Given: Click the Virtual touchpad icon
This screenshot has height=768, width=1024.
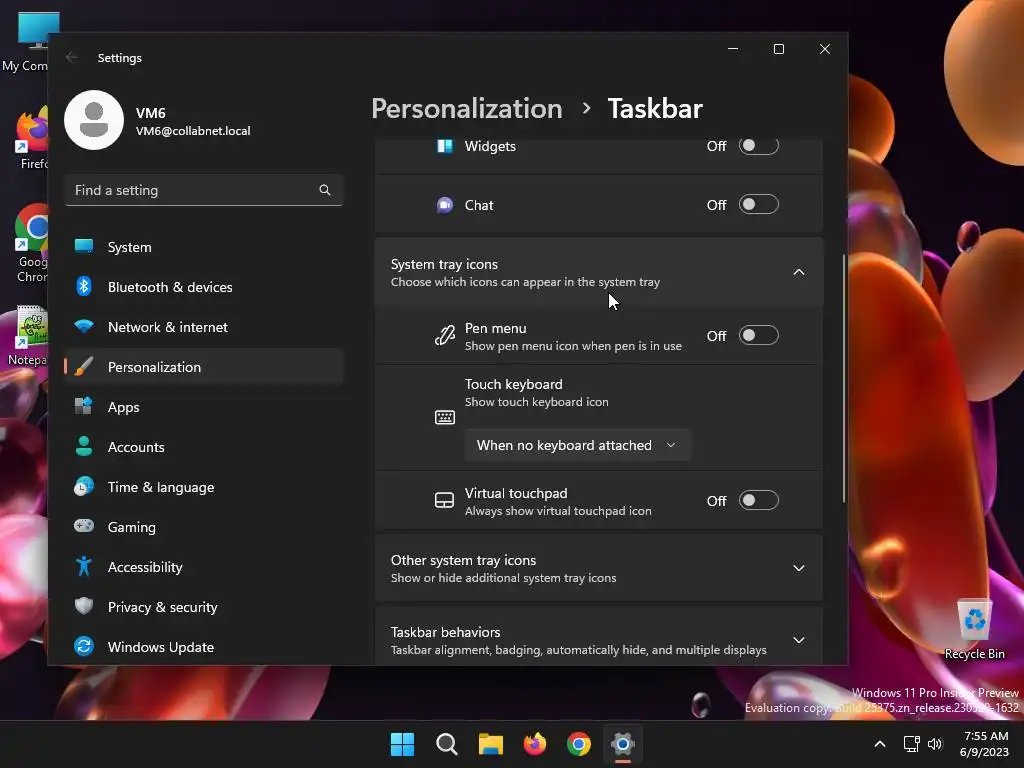Looking at the screenshot, I should (x=444, y=501).
